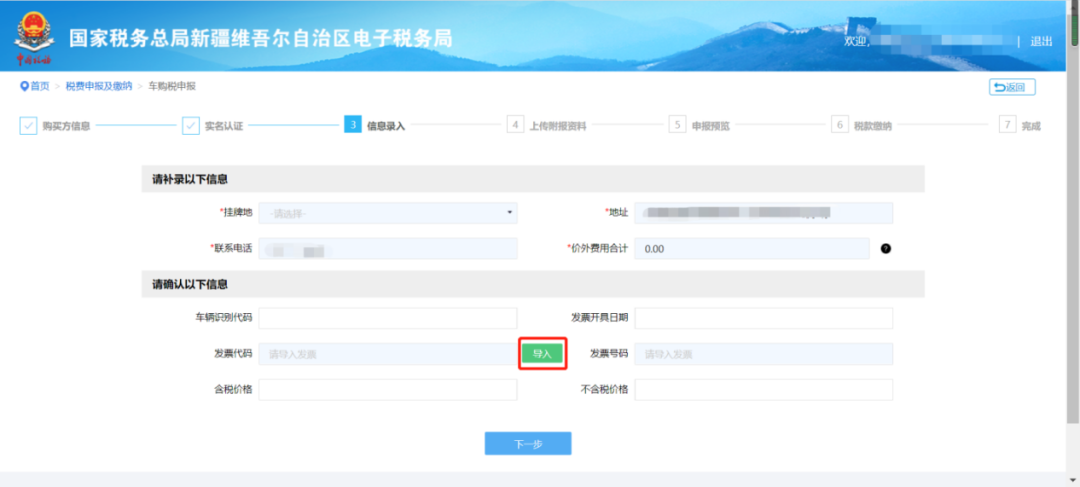Click step 5 申报预览 number icon
The height and width of the screenshot is (487, 1080).
(x=677, y=125)
